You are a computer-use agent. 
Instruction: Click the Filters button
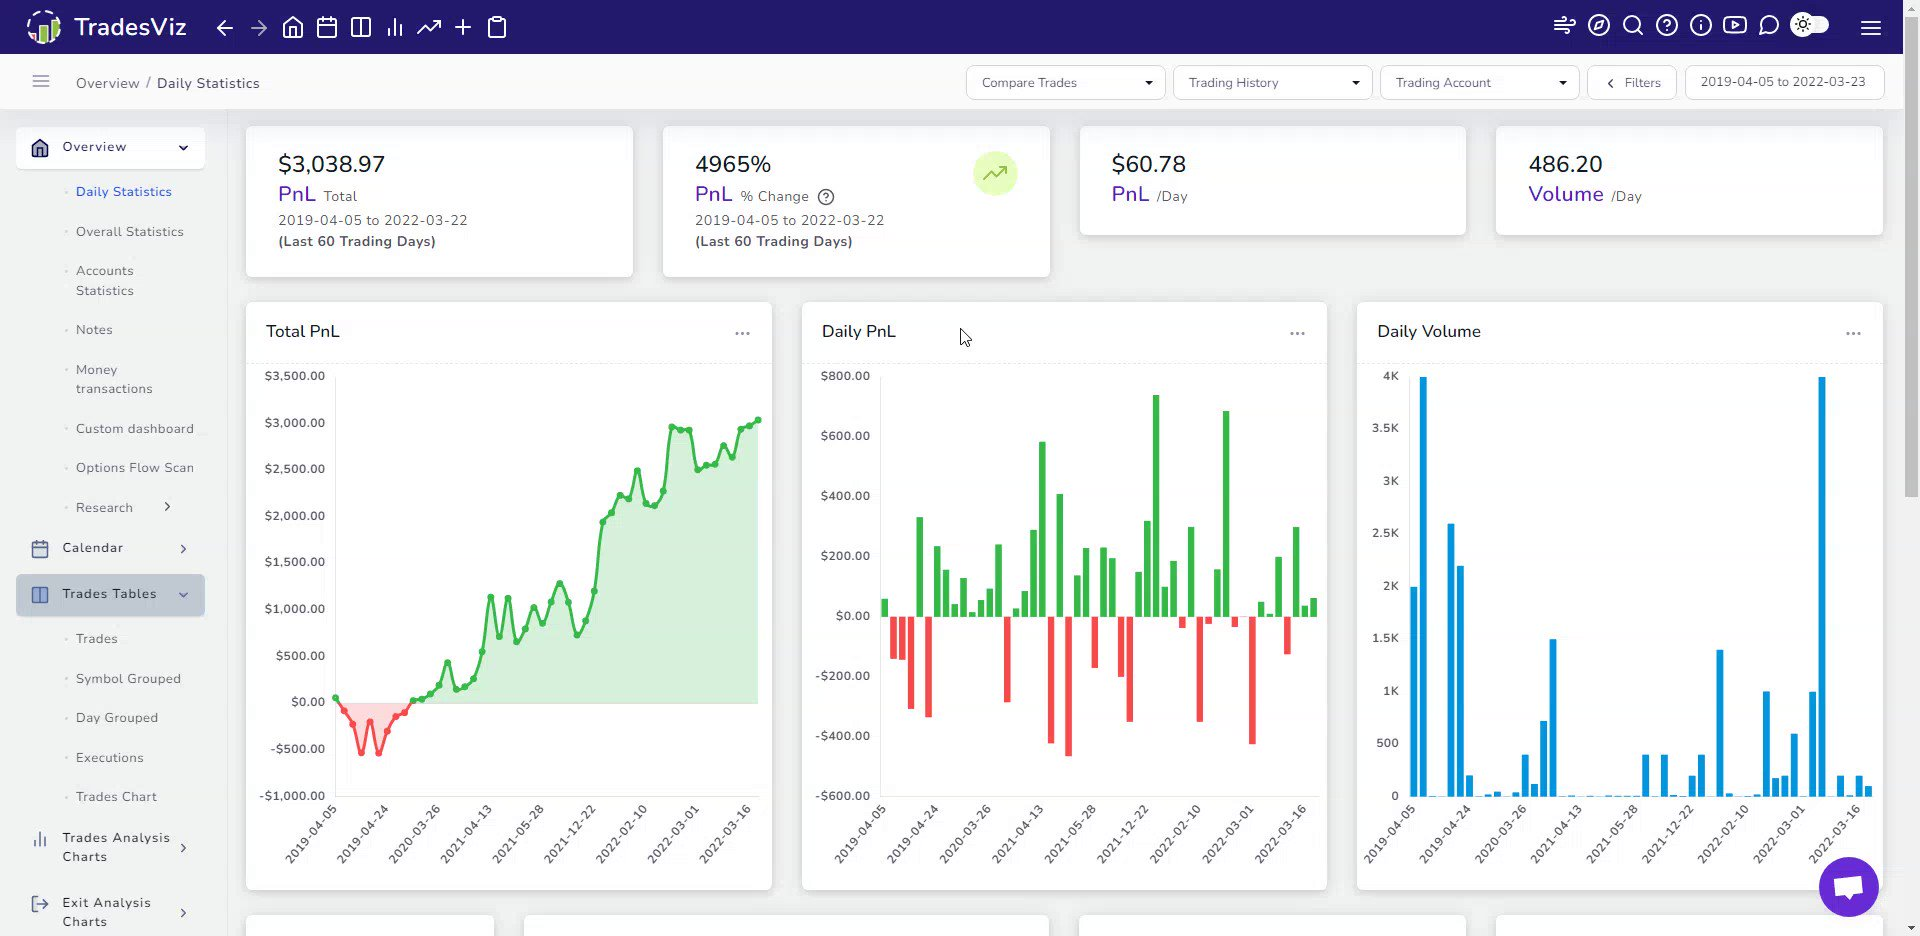tap(1632, 83)
